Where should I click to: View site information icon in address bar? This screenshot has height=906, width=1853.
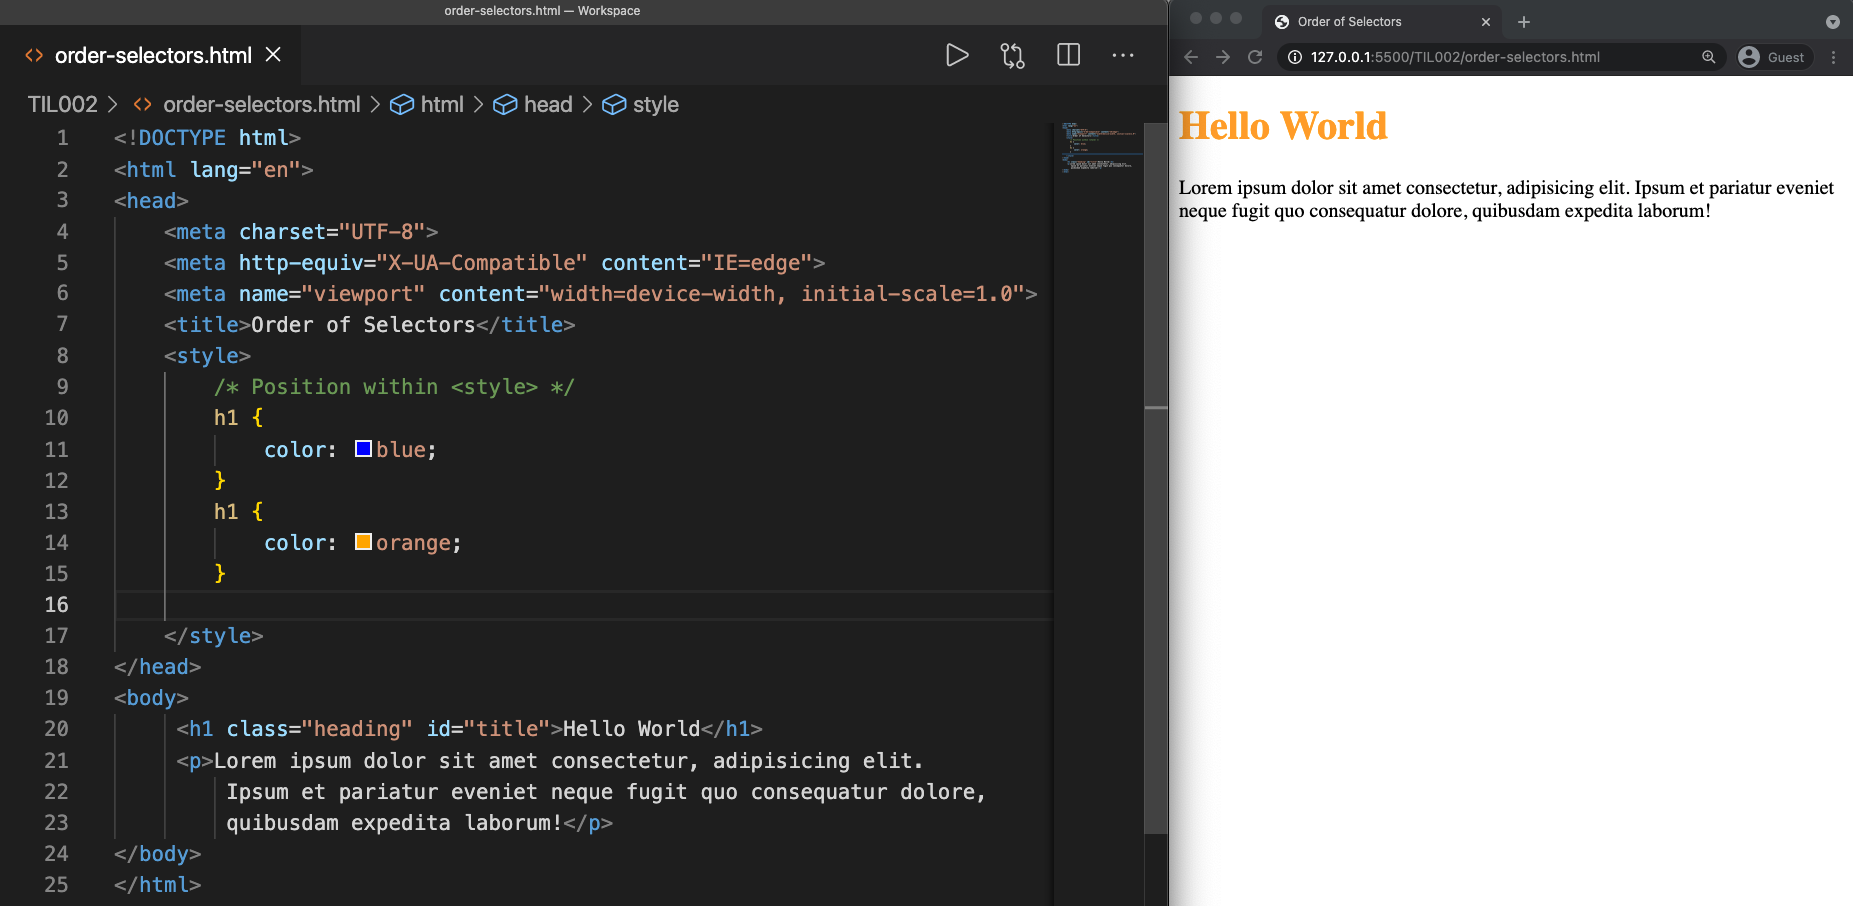(x=1295, y=57)
